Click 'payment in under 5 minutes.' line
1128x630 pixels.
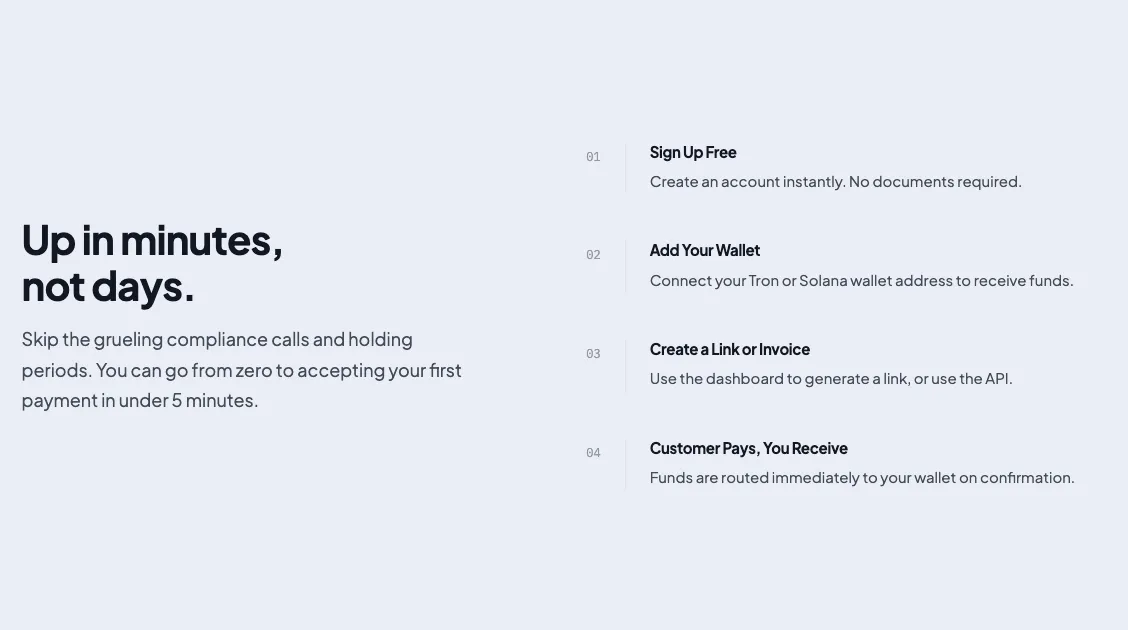(x=140, y=401)
